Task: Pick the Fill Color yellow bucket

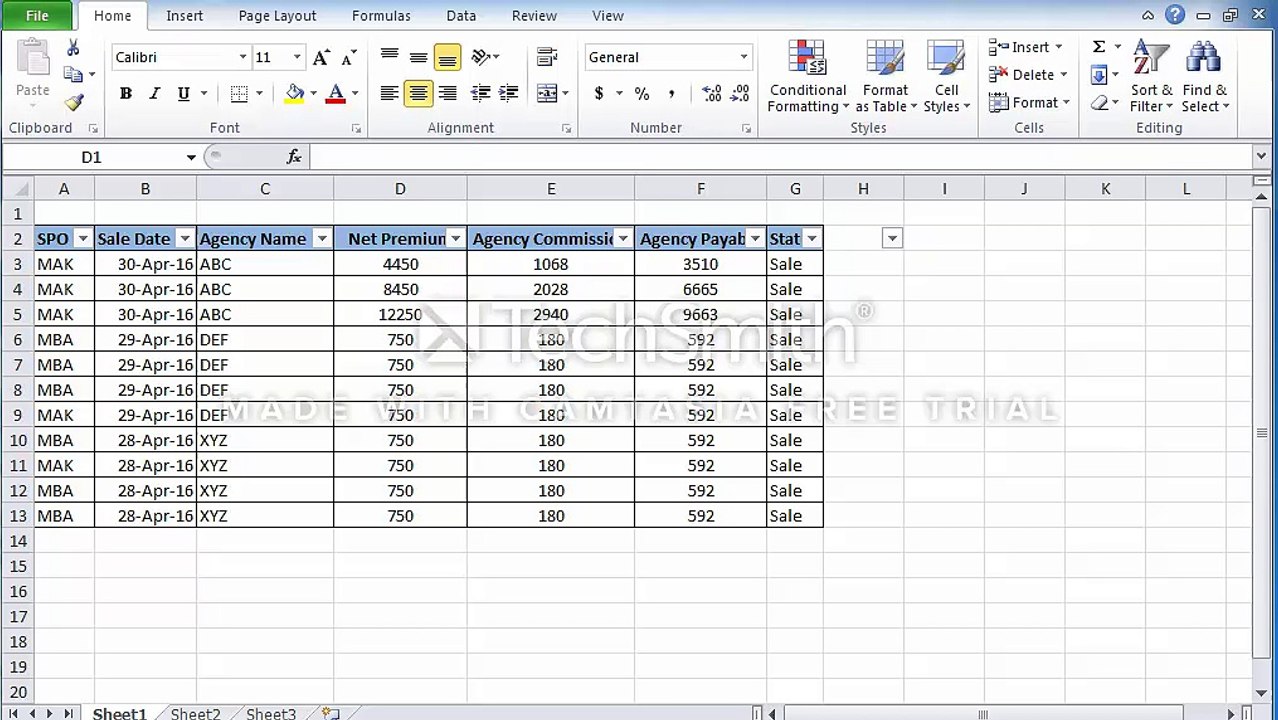Action: 294,94
